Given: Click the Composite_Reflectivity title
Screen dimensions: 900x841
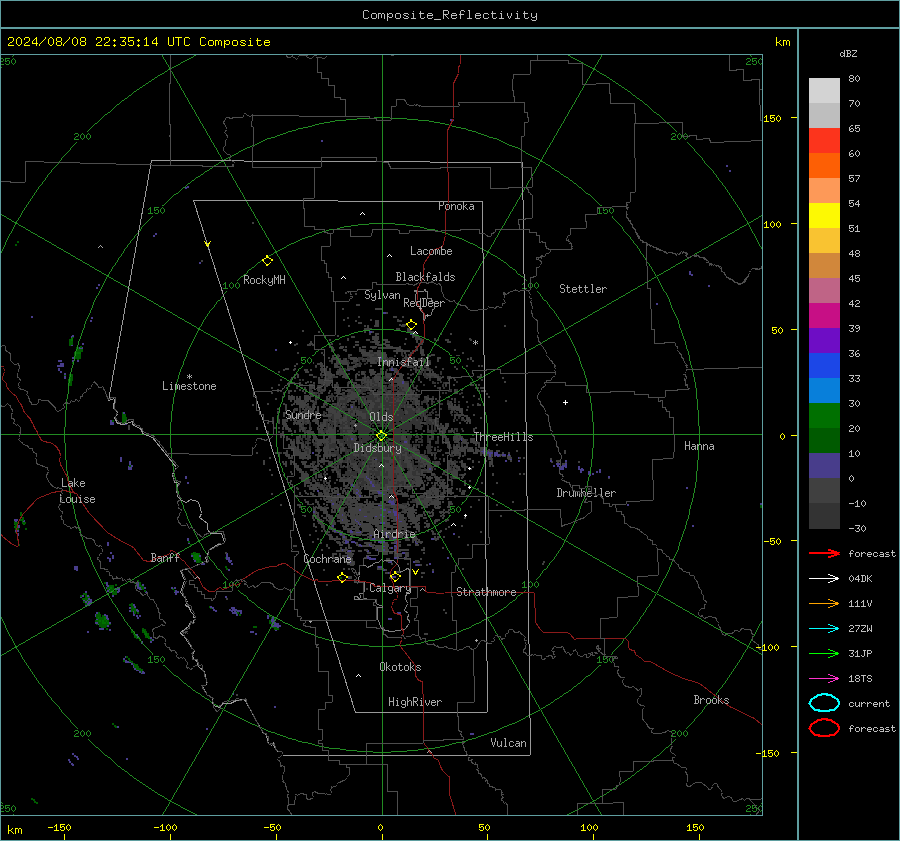Looking at the screenshot, I should (450, 15).
